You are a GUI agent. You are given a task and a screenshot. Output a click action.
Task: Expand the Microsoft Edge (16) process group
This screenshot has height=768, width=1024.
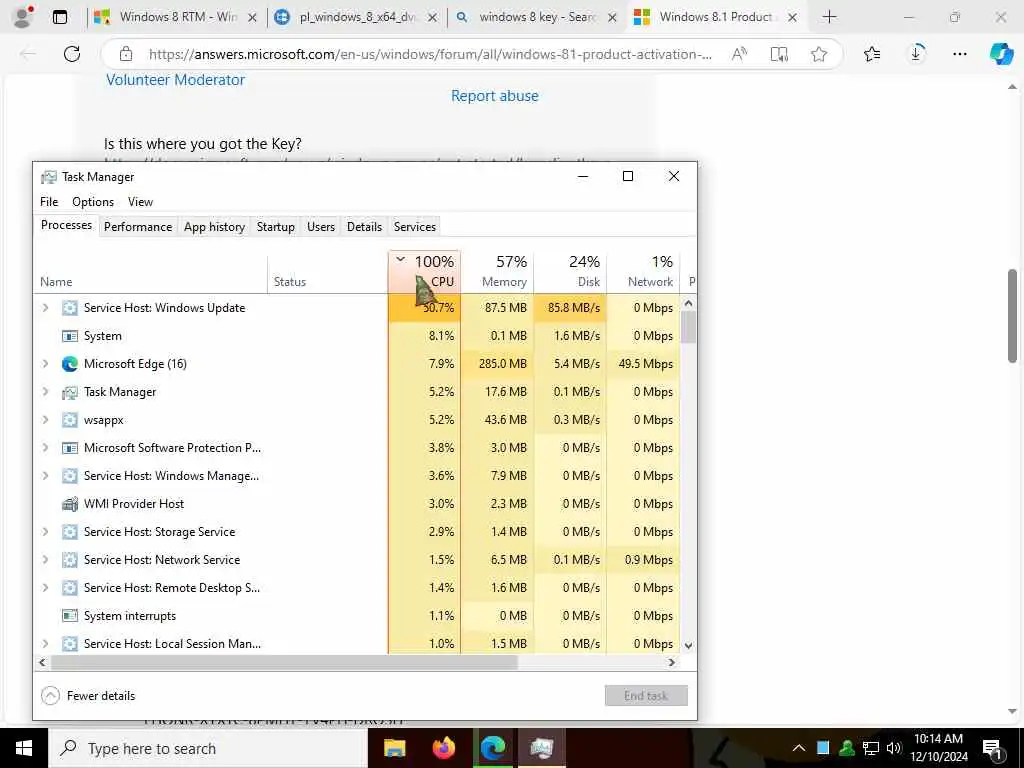(x=45, y=364)
